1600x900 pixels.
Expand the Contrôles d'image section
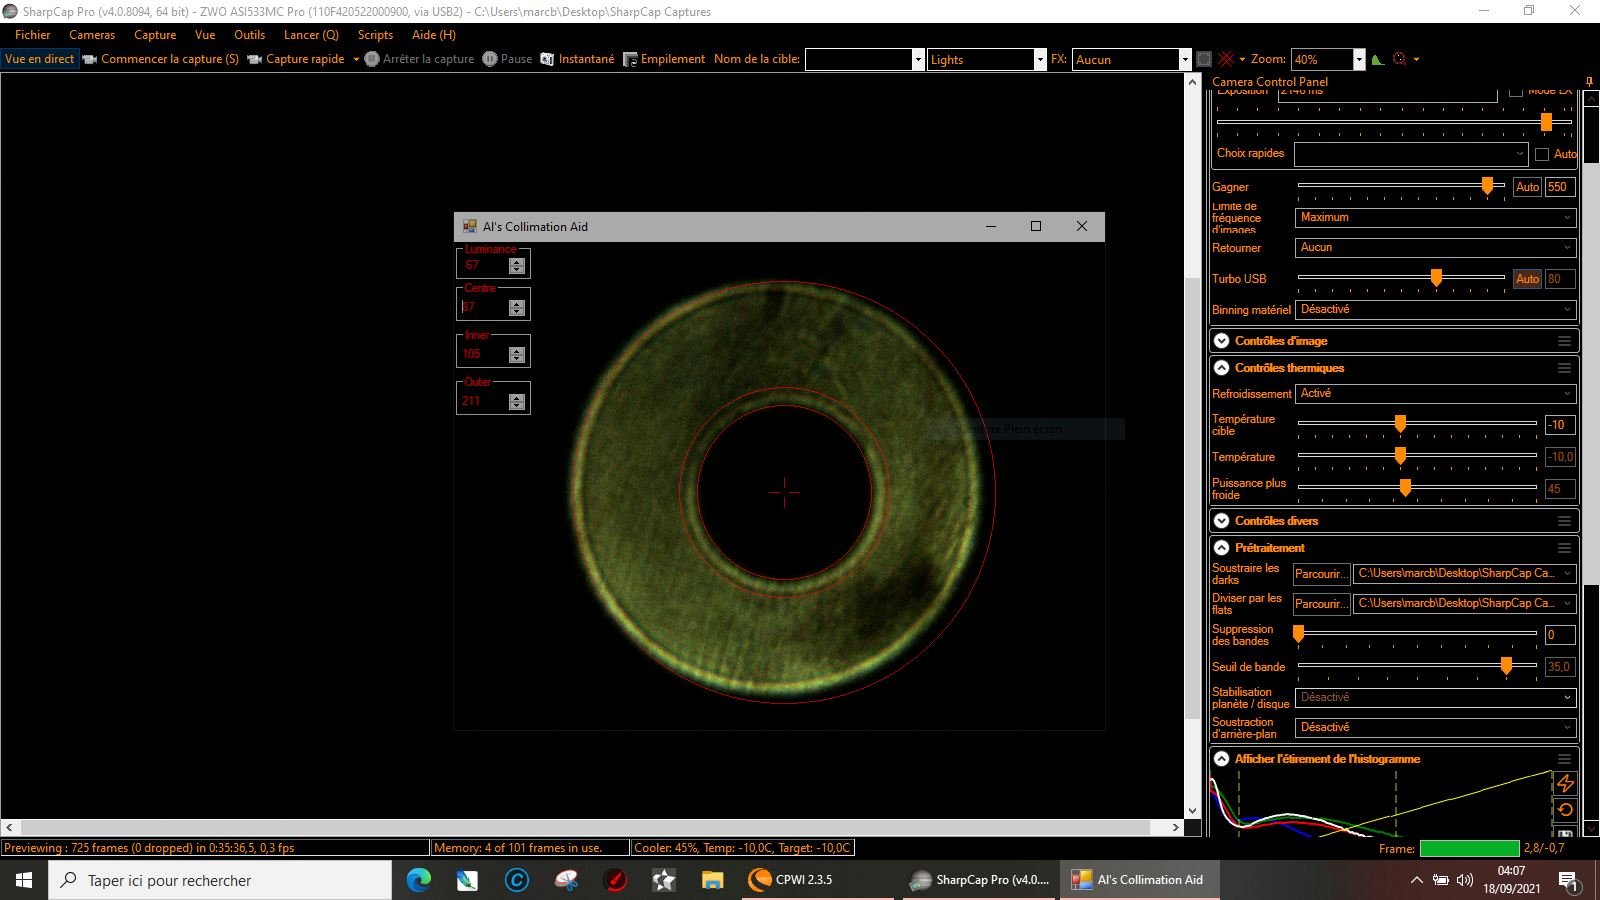click(x=1221, y=341)
